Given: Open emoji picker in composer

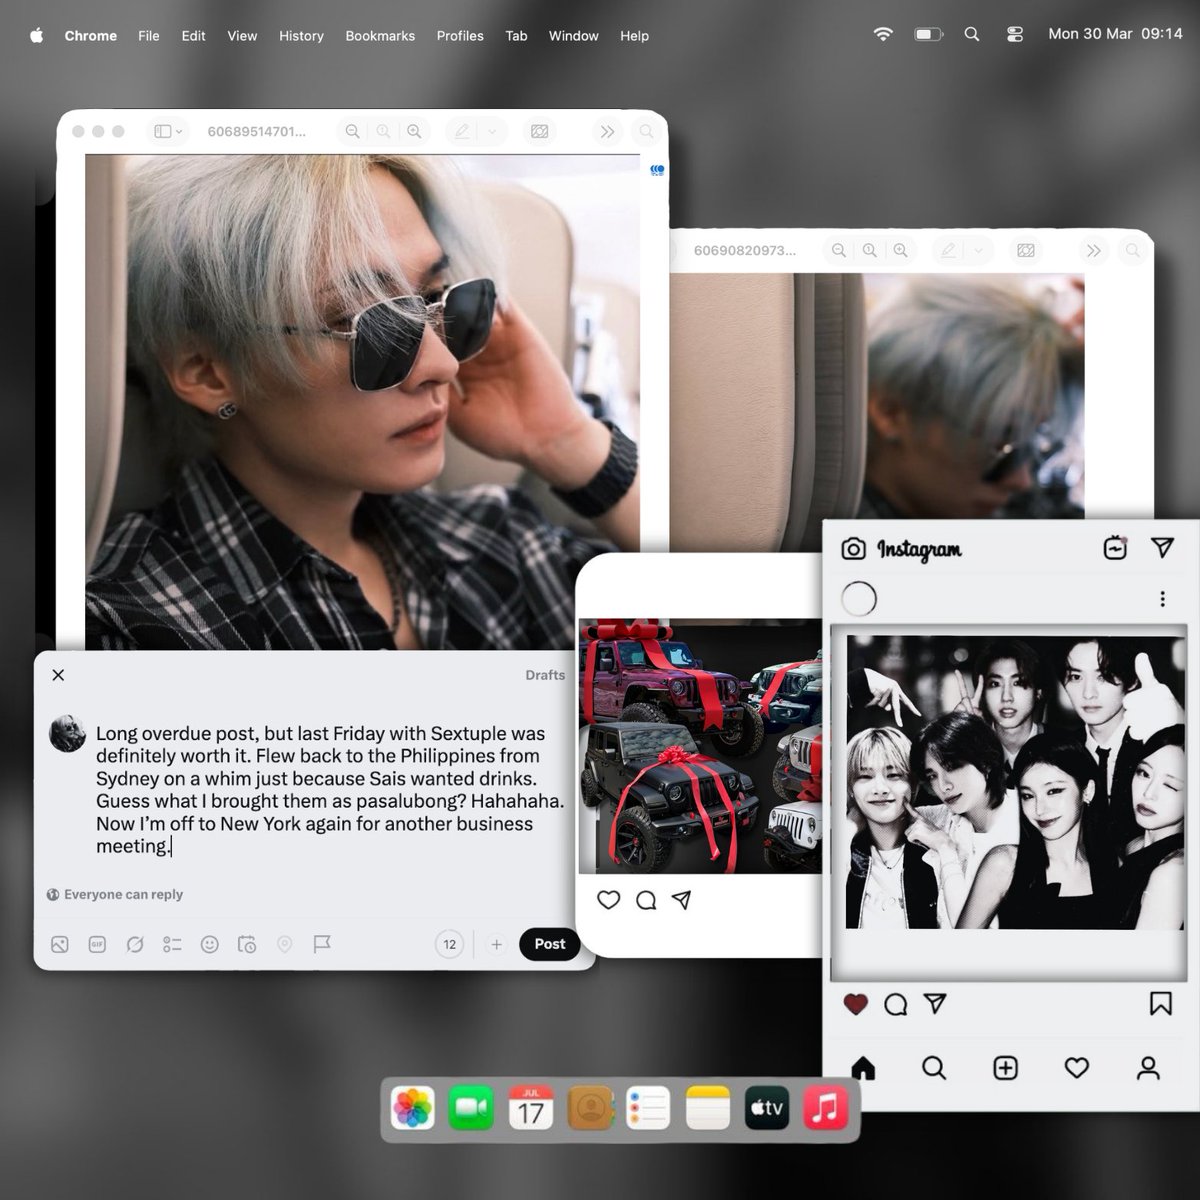Looking at the screenshot, I should tap(209, 944).
